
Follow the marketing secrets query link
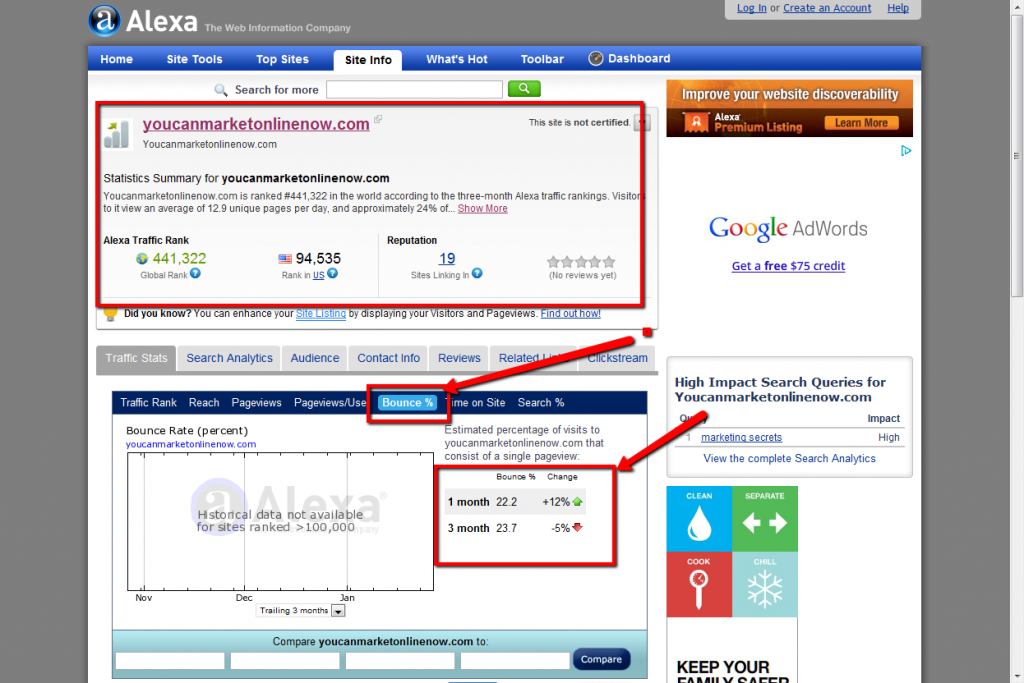[x=741, y=437]
